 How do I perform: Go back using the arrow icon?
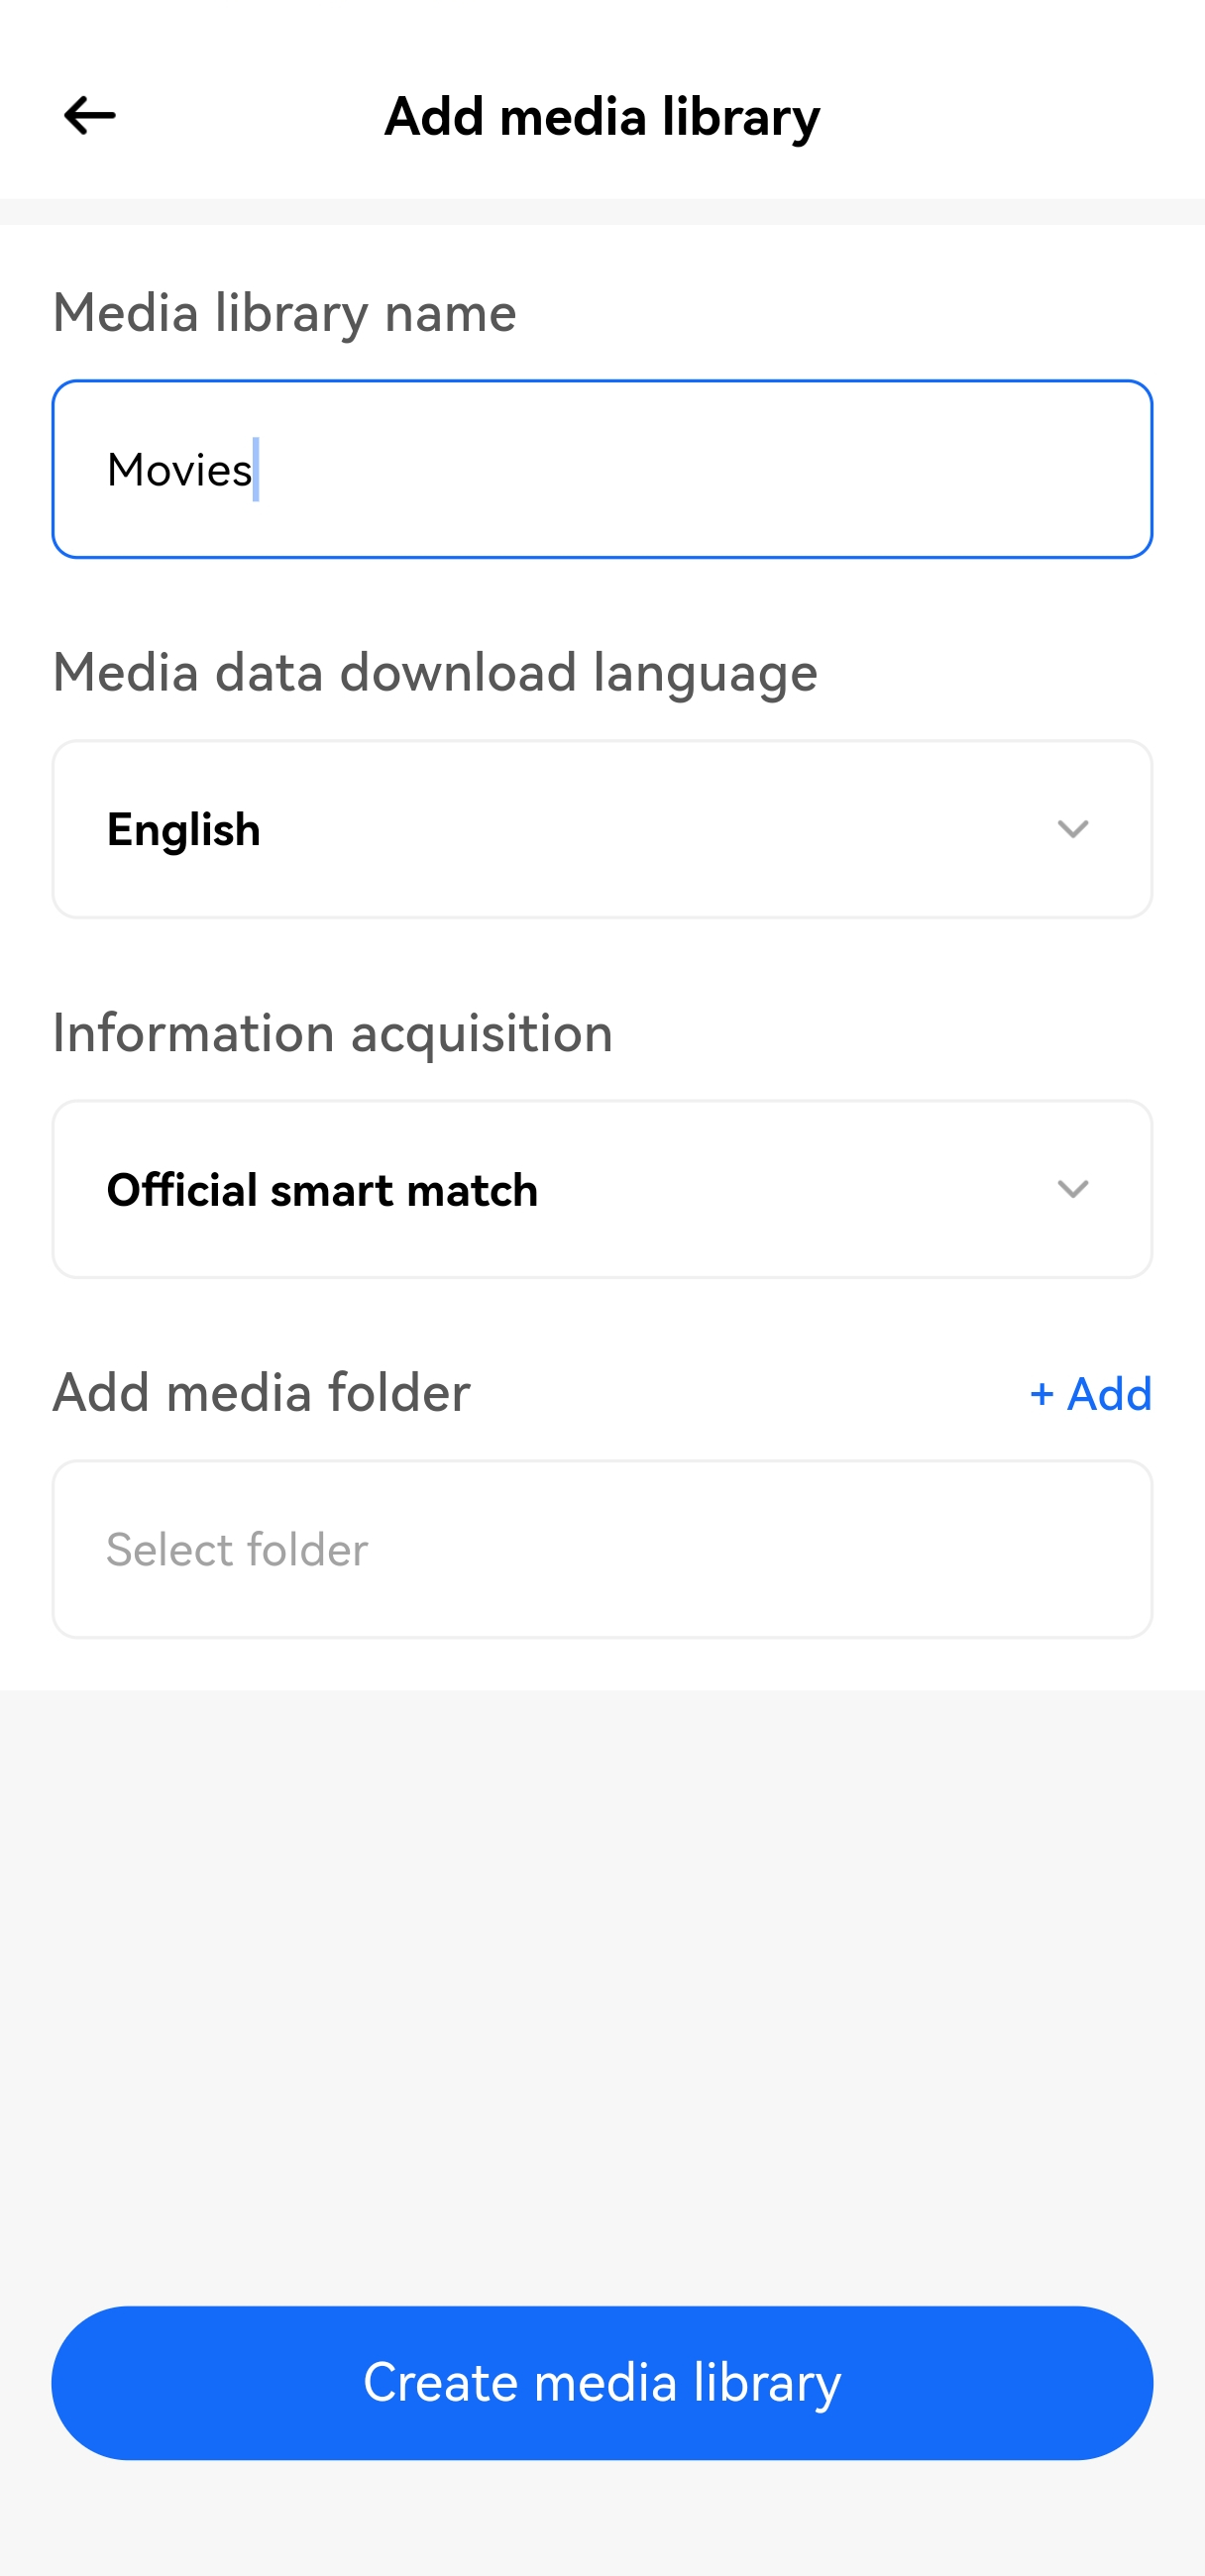89,115
